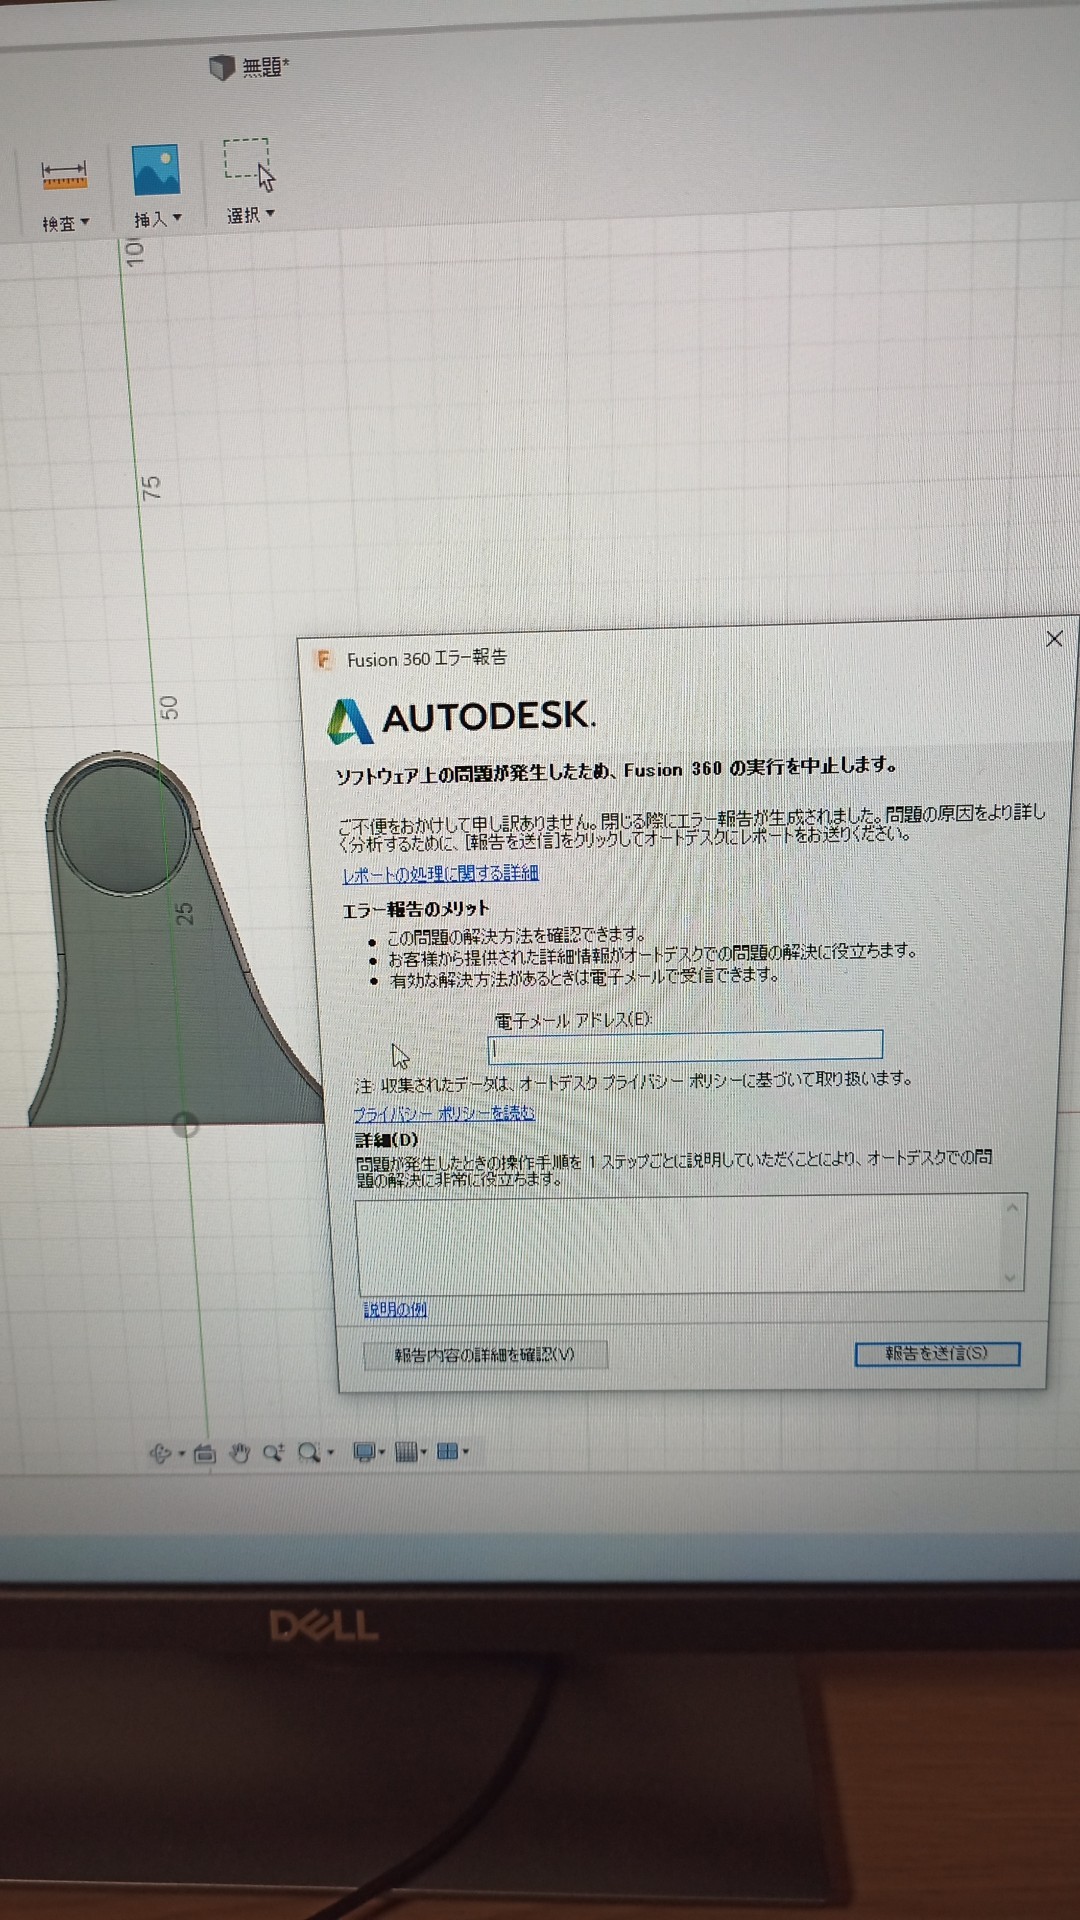The image size is (1080, 1920).
Task: Click the details box scroll down arrow
Action: pyautogui.click(x=1010, y=1277)
